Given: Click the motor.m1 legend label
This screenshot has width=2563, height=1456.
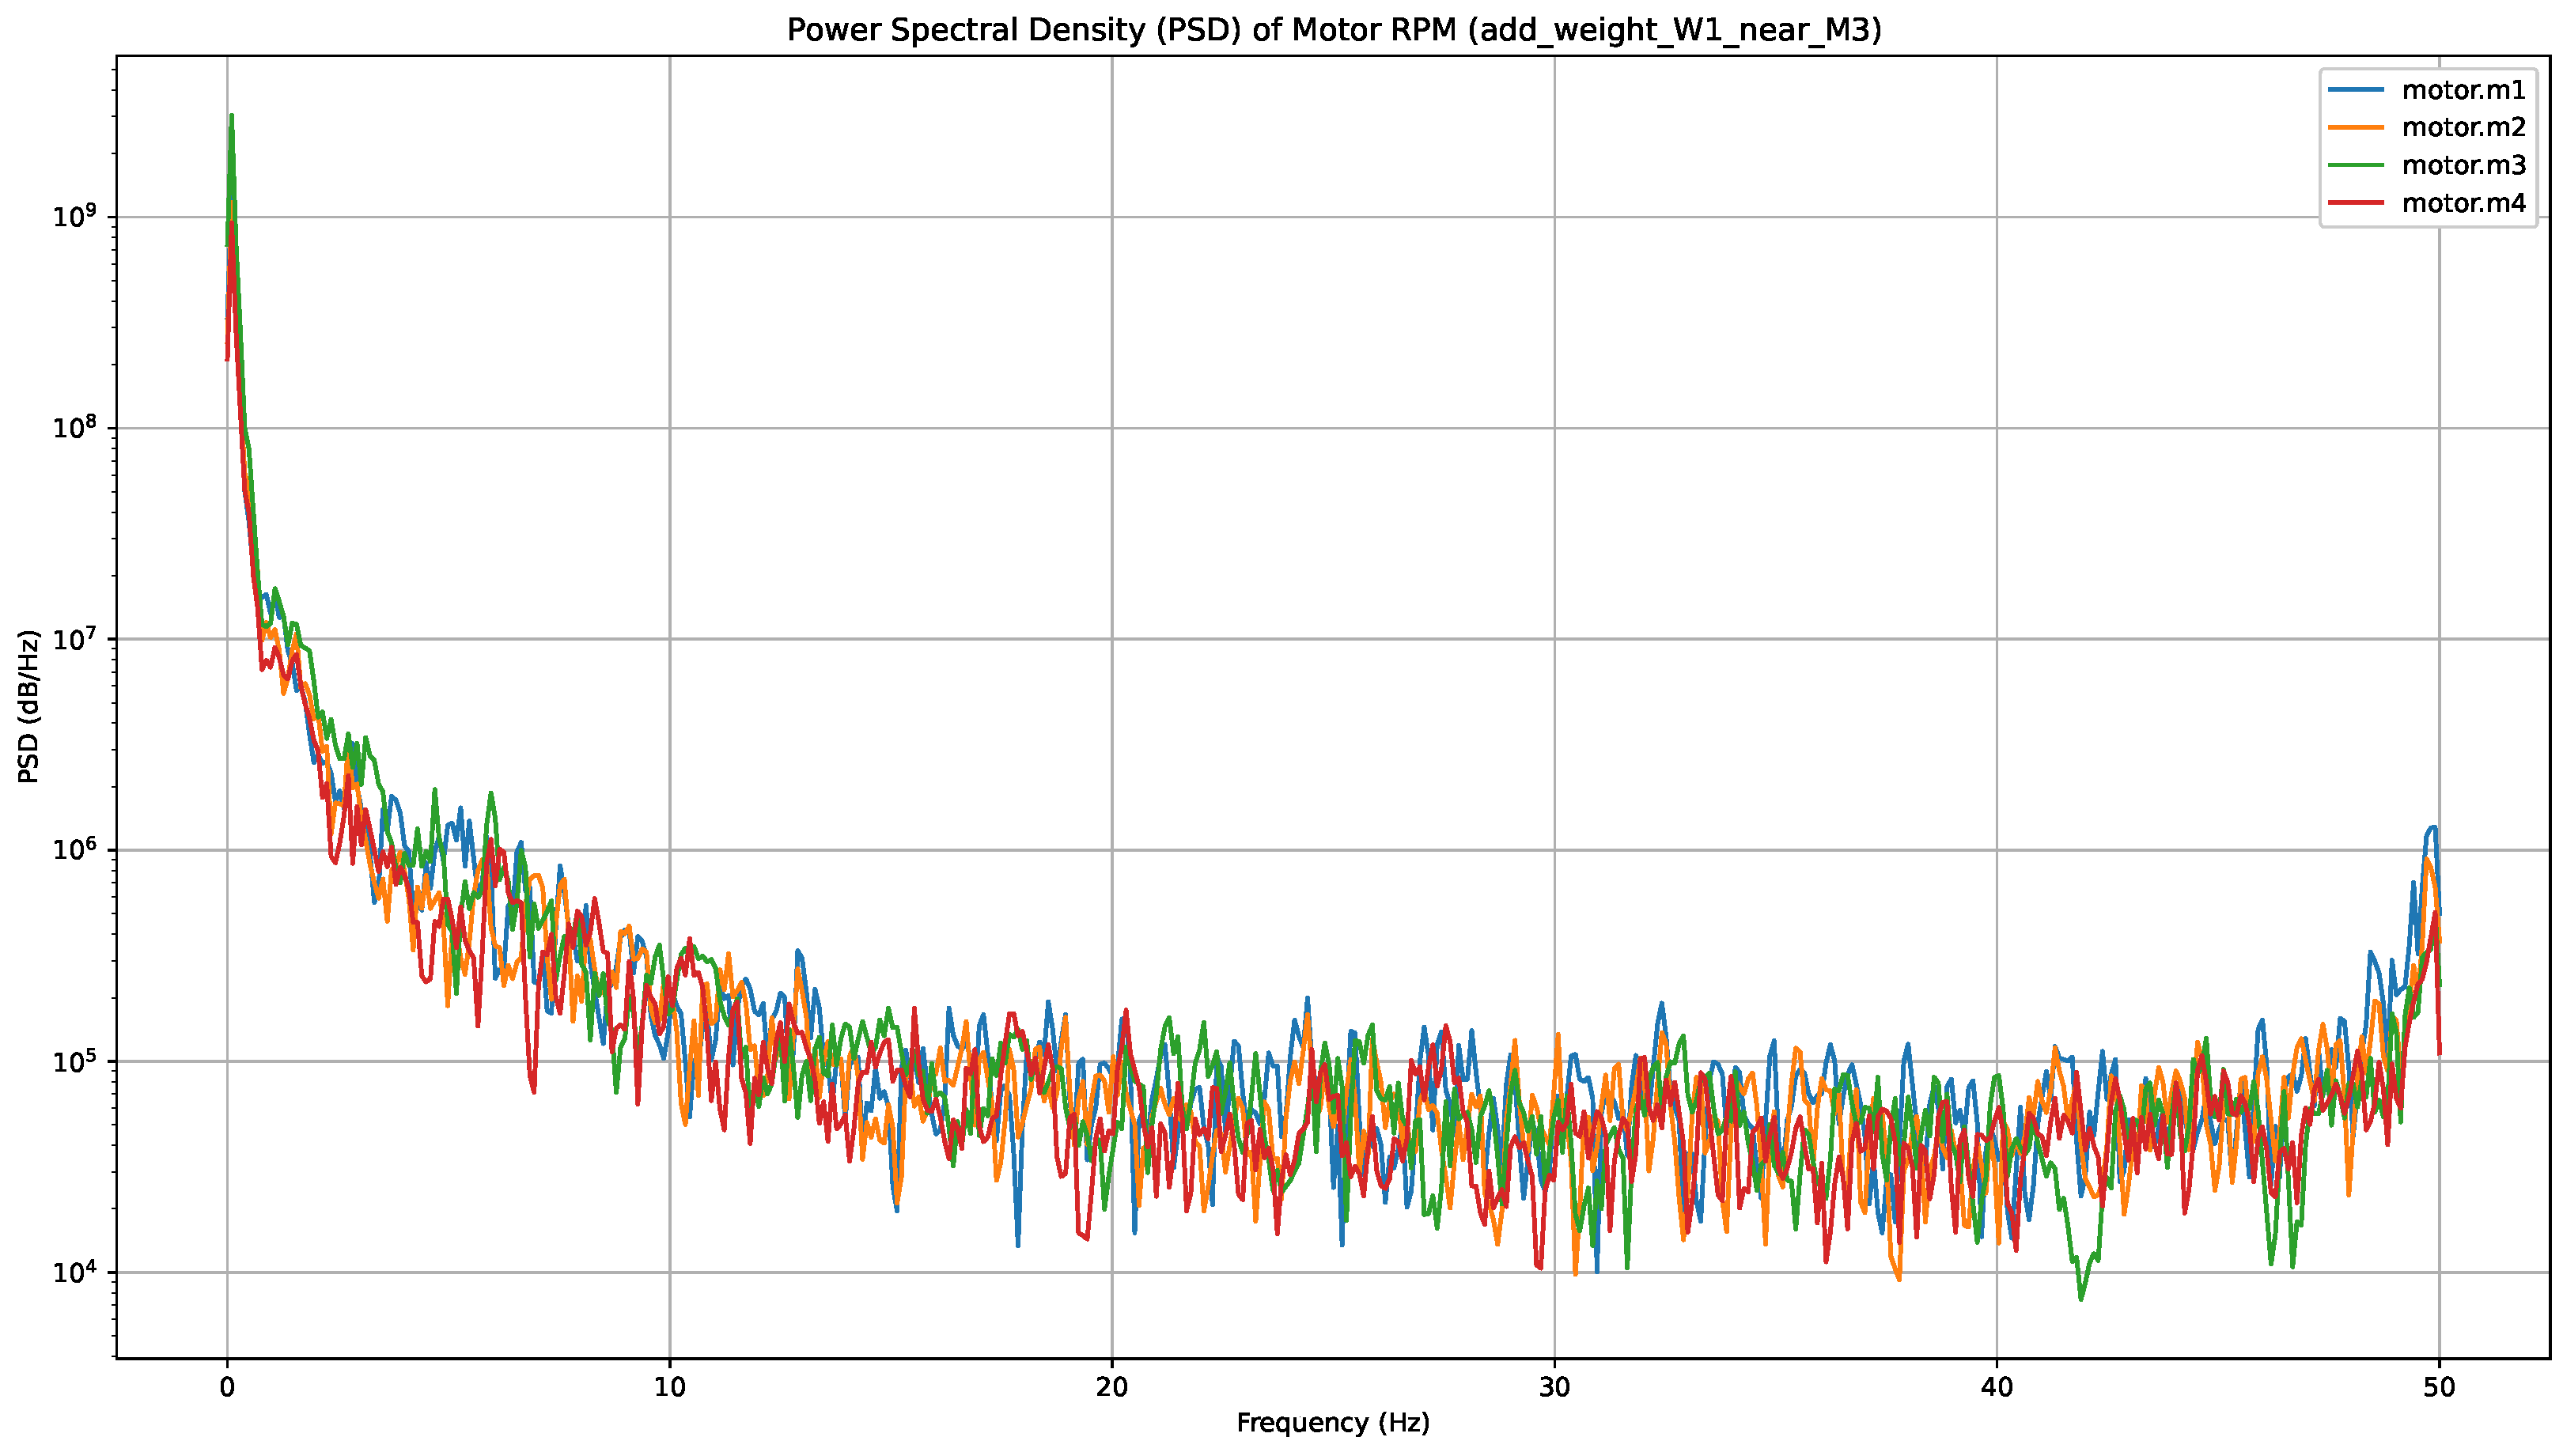Looking at the screenshot, I should [2463, 90].
